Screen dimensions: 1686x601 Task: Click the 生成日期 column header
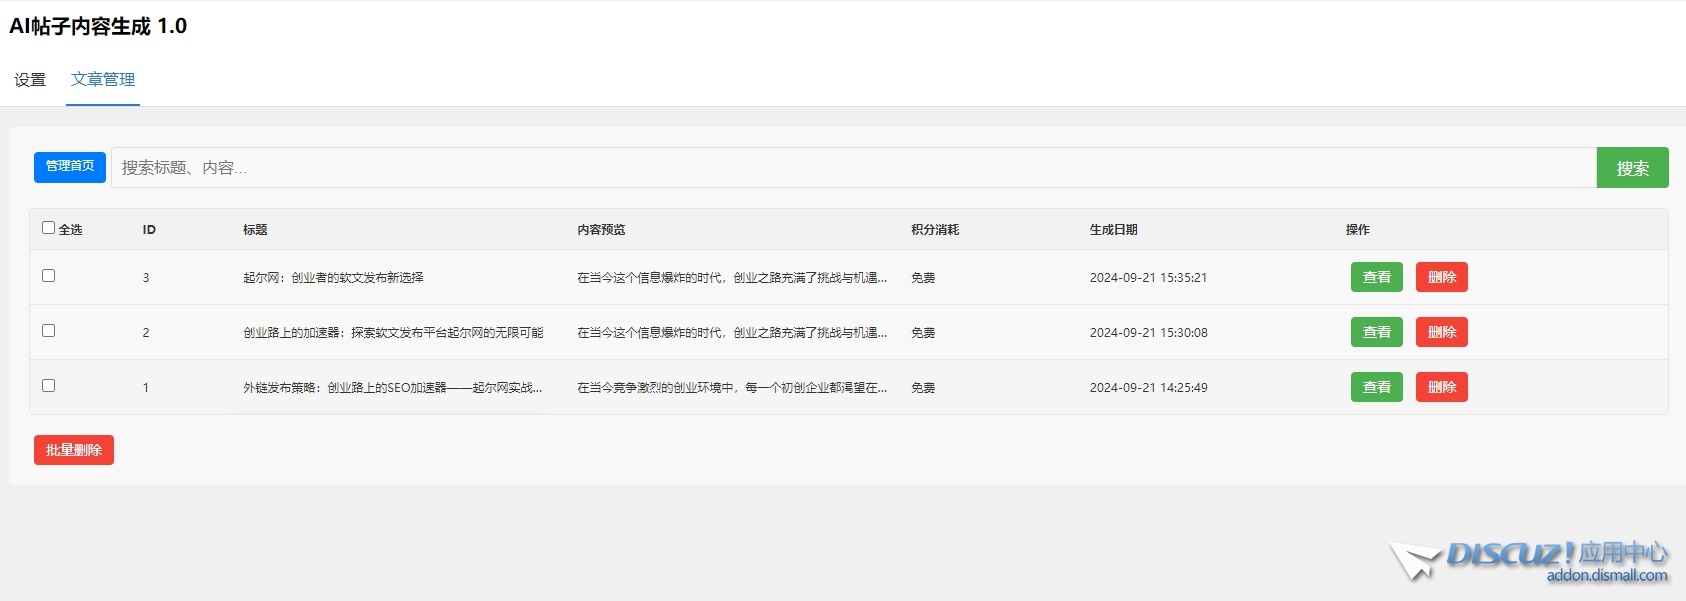[x=1113, y=230]
